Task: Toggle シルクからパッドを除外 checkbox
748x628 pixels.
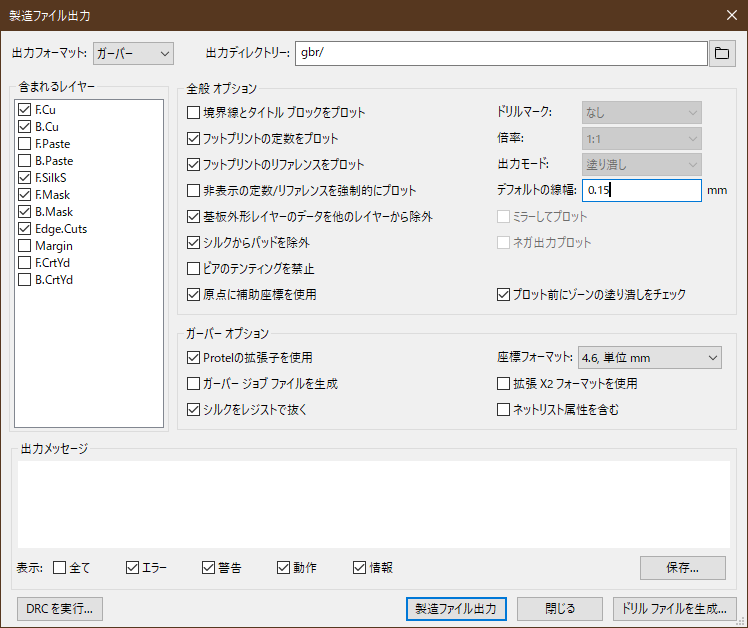Action: (193, 243)
